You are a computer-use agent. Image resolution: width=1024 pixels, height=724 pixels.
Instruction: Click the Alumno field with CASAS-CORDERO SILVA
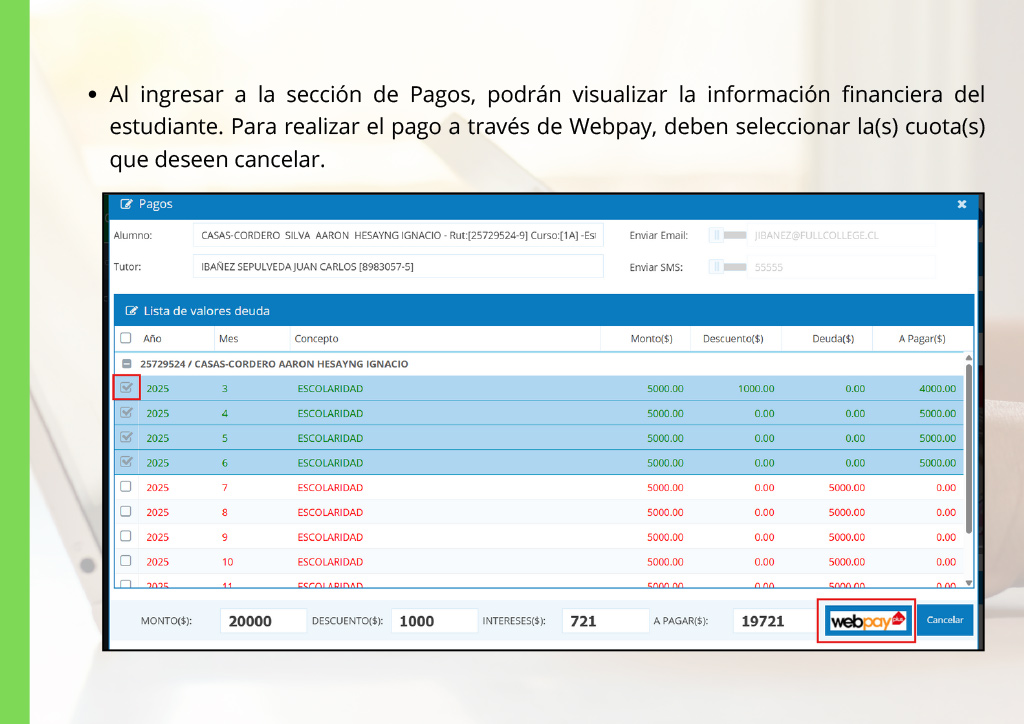pos(398,235)
